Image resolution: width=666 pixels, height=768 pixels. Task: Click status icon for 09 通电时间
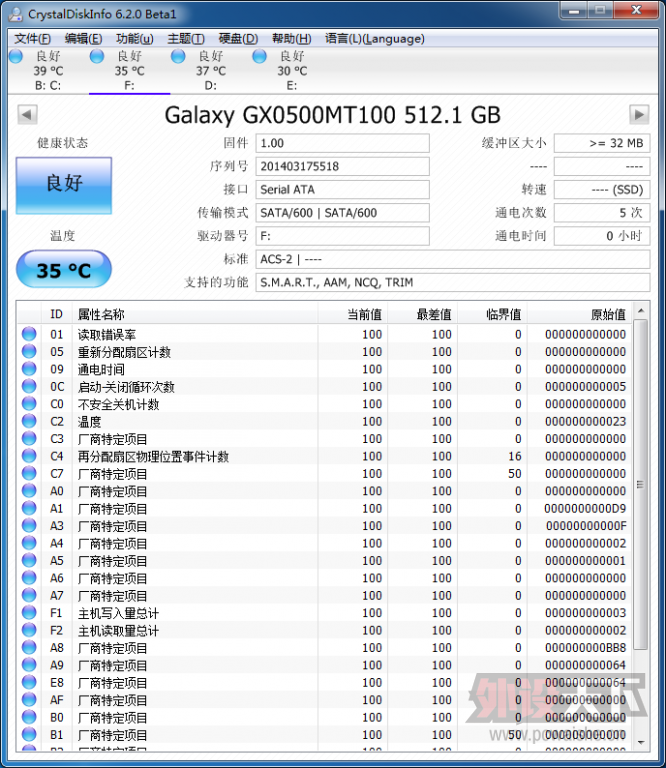tap(29, 368)
